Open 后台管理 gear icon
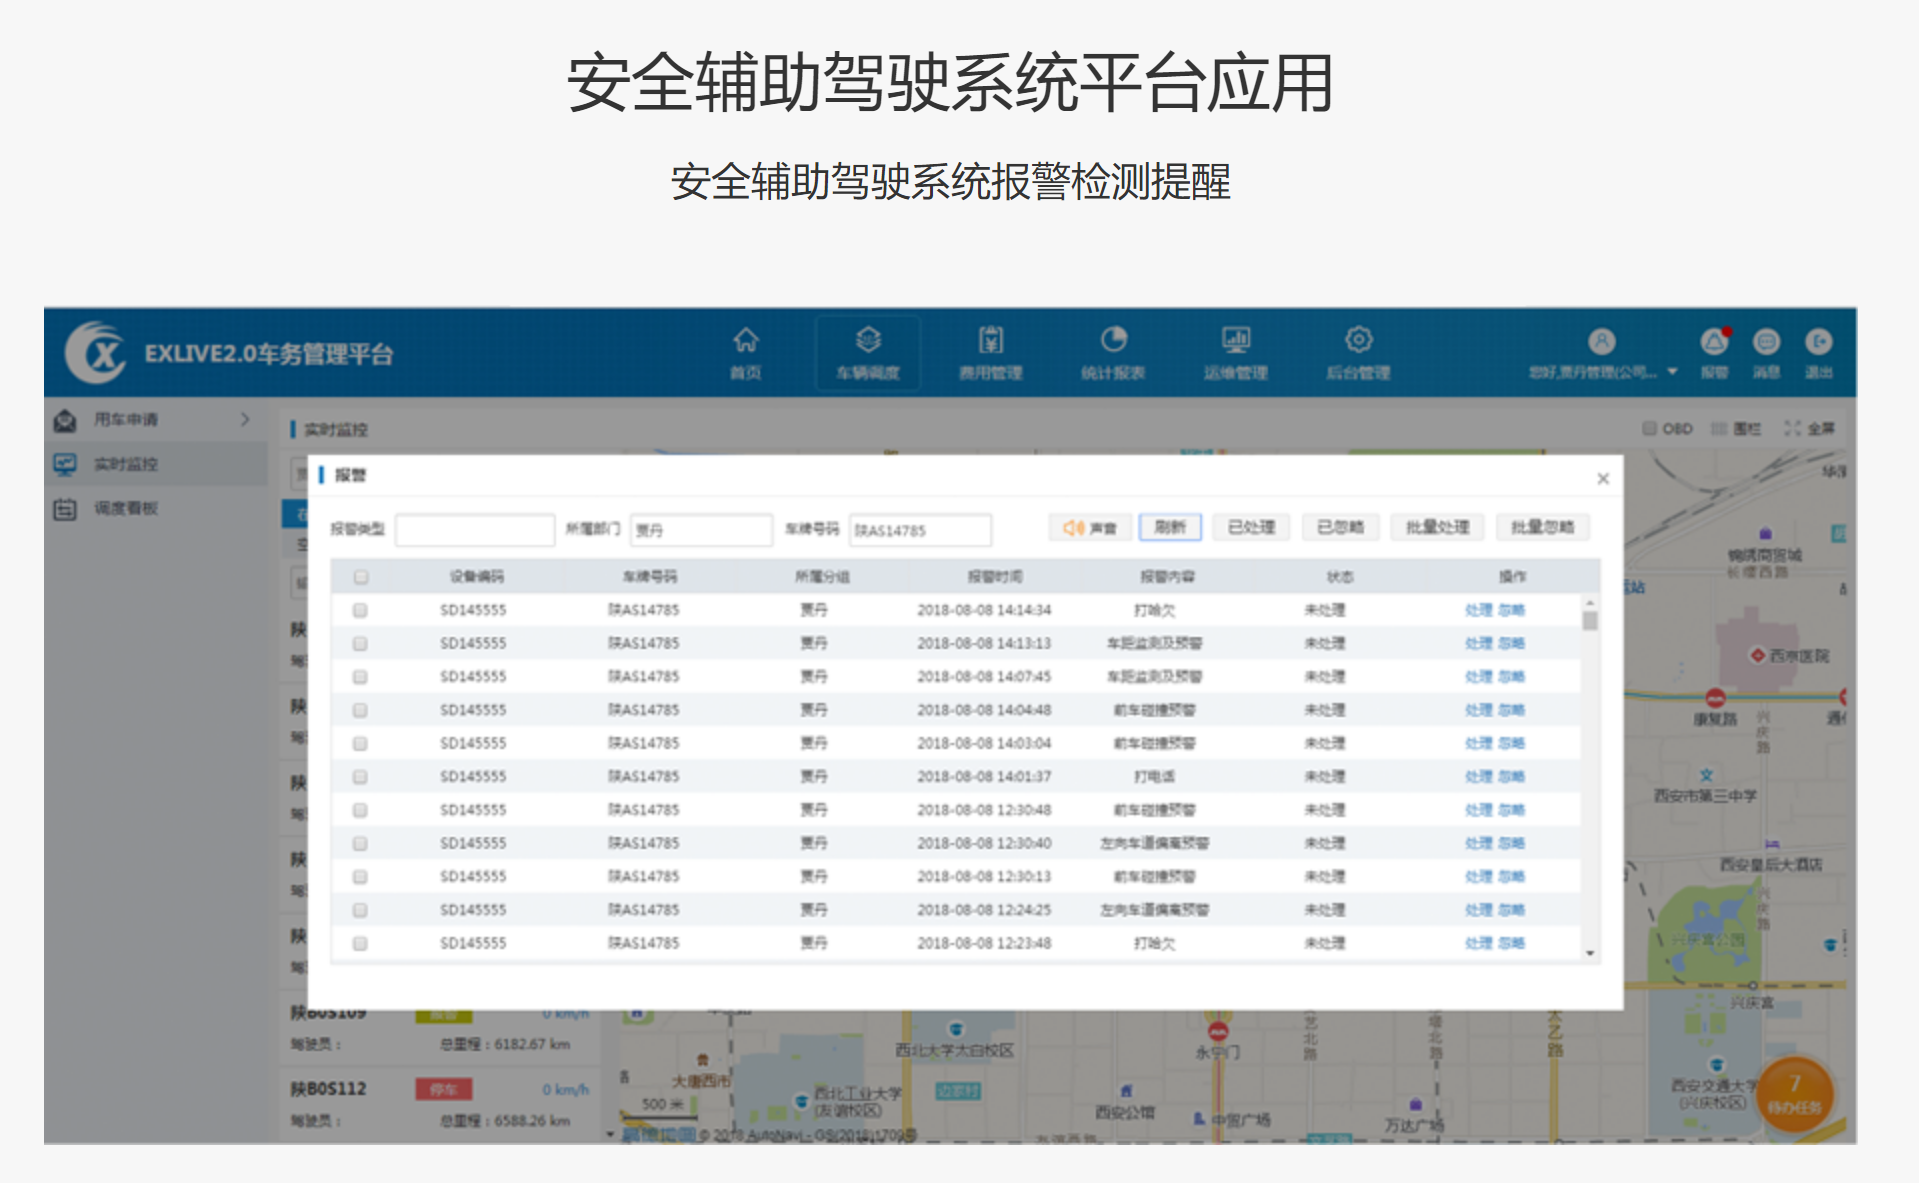The height and width of the screenshot is (1183, 1919). (1358, 341)
